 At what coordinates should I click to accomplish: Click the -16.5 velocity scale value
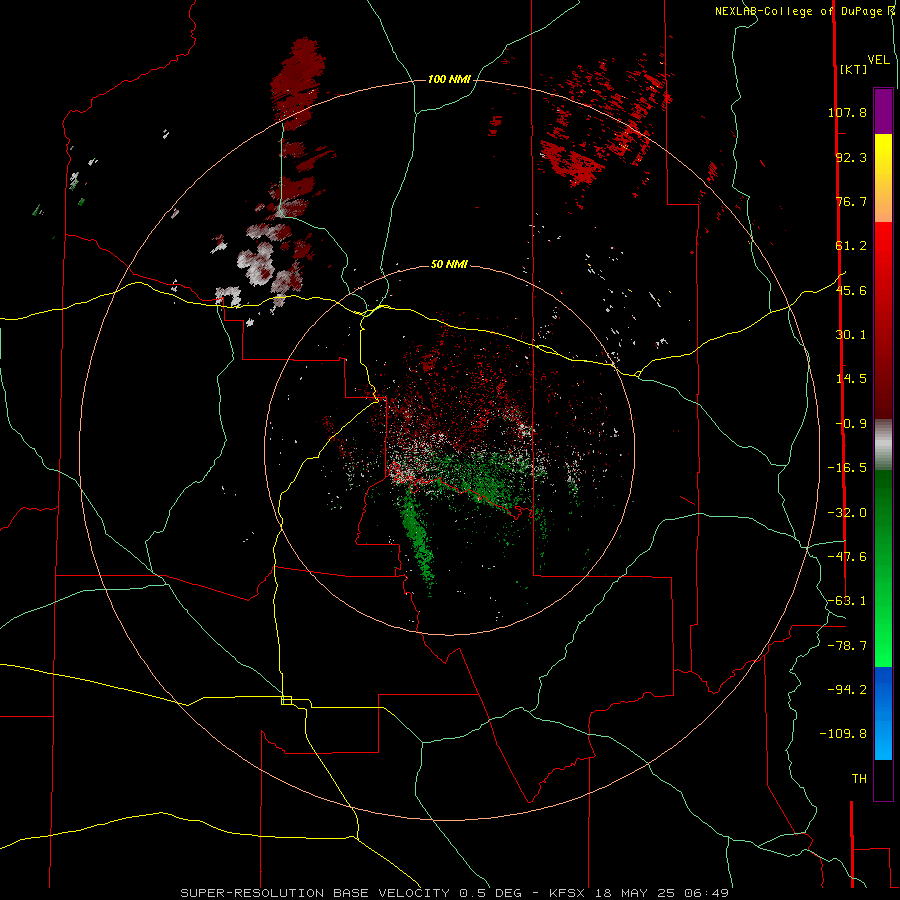coord(847,468)
